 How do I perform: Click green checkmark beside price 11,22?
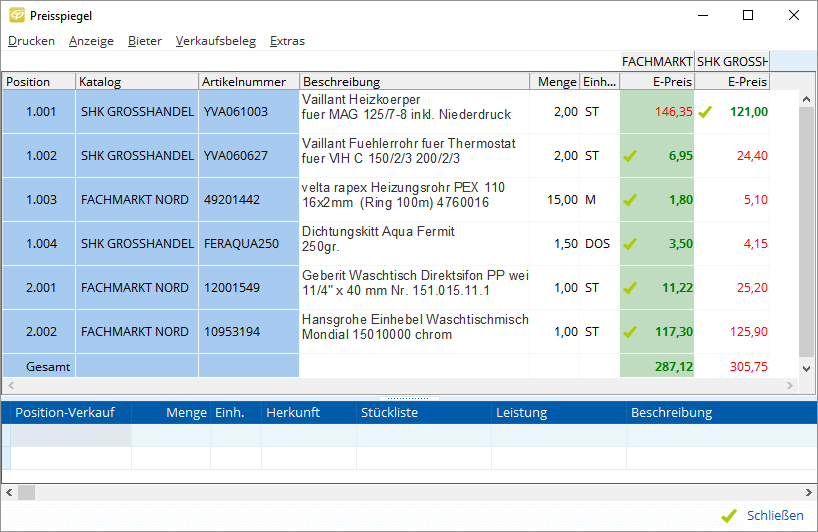[630, 288]
